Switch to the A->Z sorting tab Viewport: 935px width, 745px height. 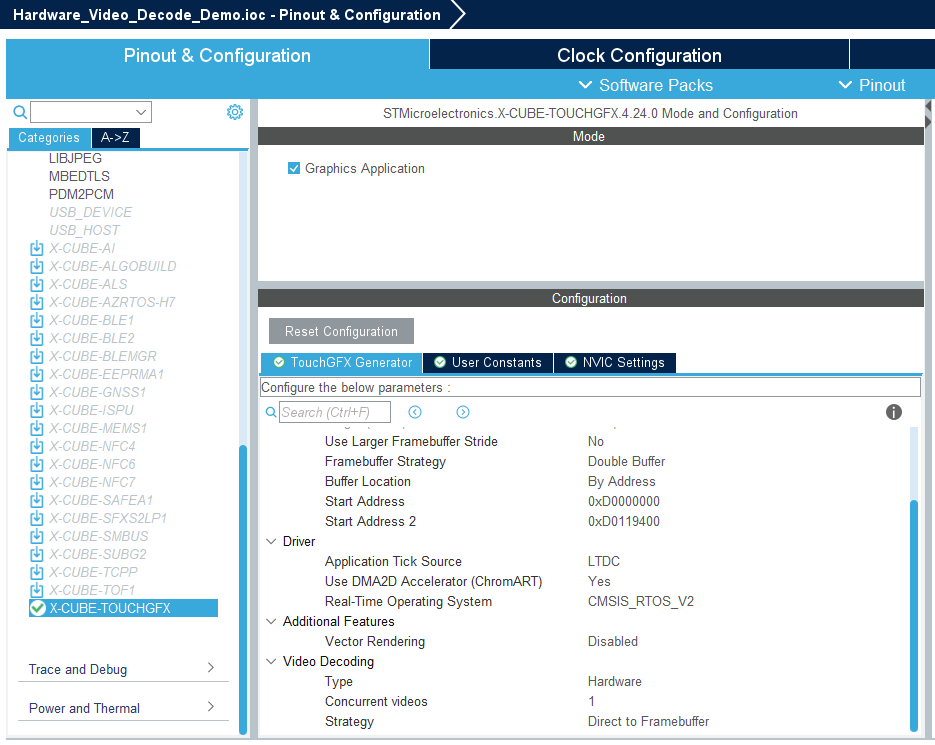tap(115, 138)
